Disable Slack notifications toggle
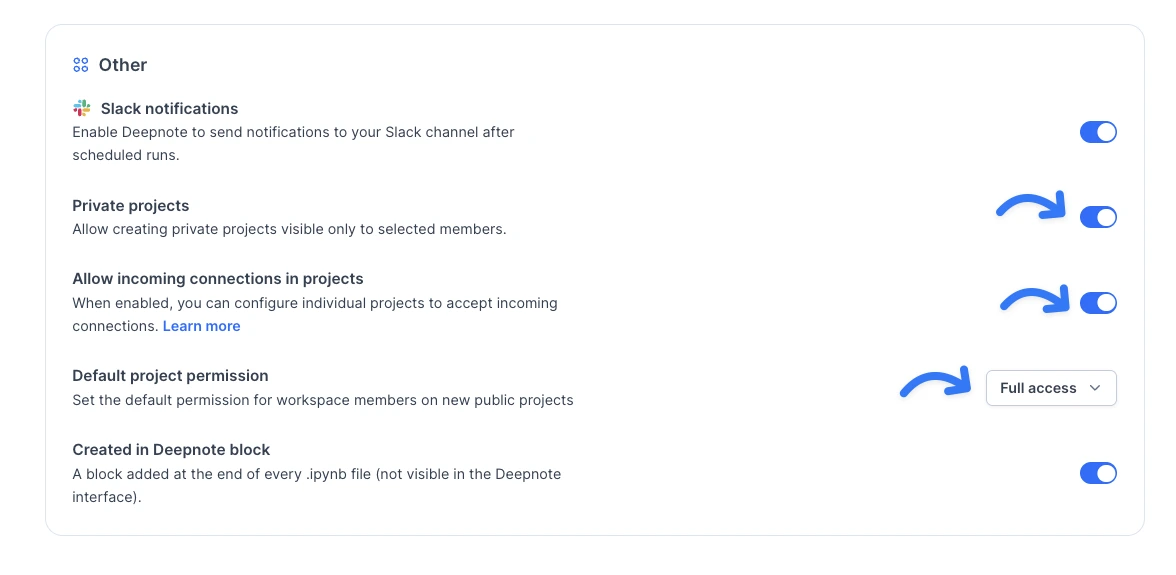The image size is (1176, 575). (1098, 132)
